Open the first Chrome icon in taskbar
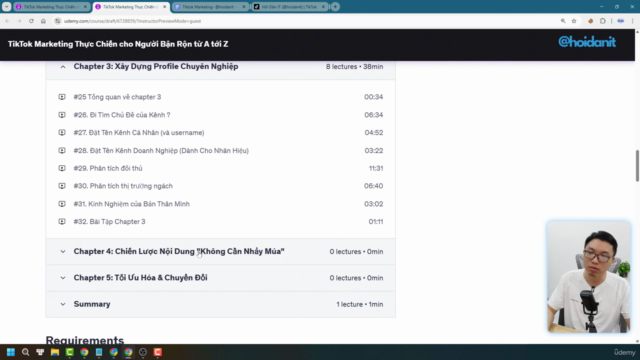This screenshot has width=640, height=360. (84, 352)
